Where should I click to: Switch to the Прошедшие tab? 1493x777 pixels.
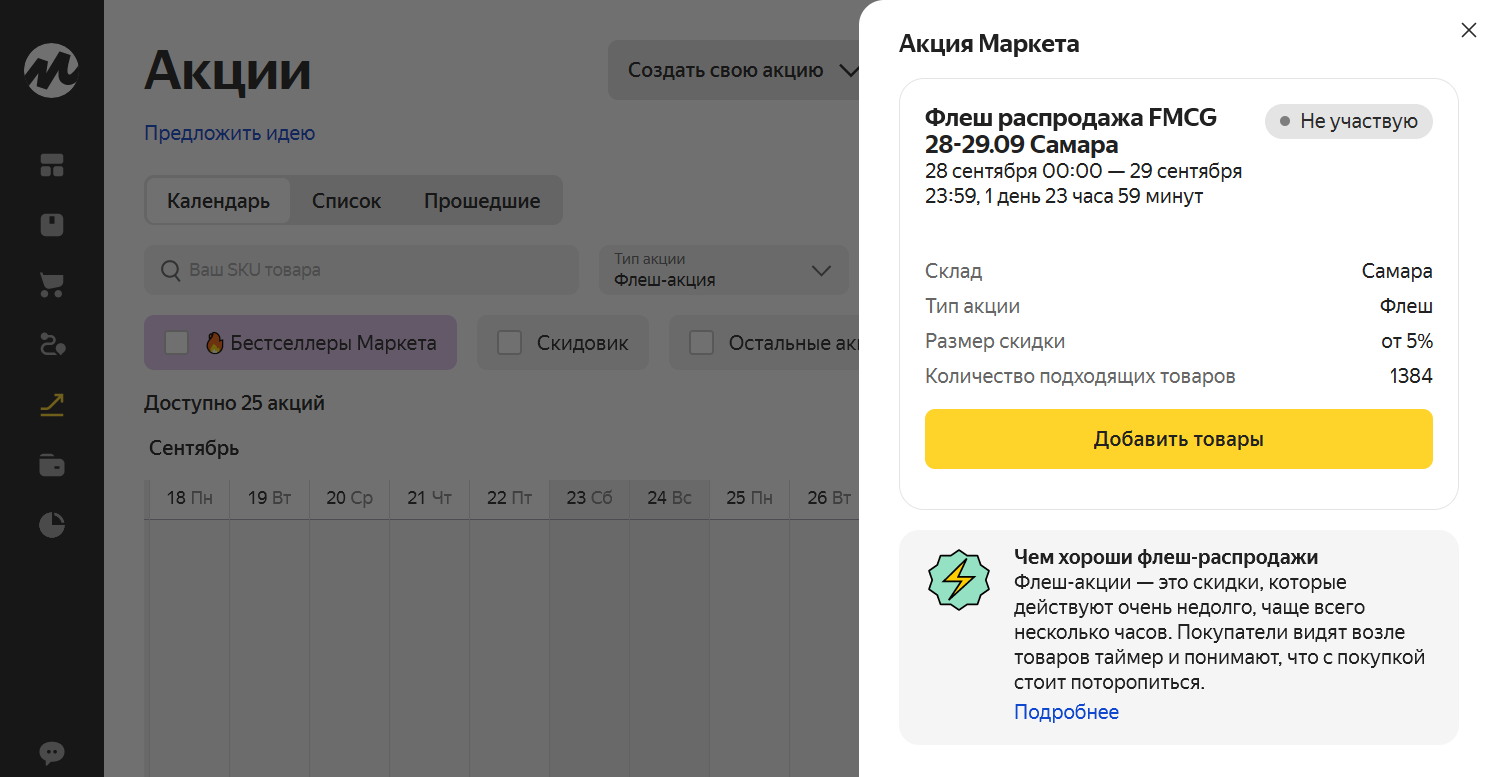482,201
